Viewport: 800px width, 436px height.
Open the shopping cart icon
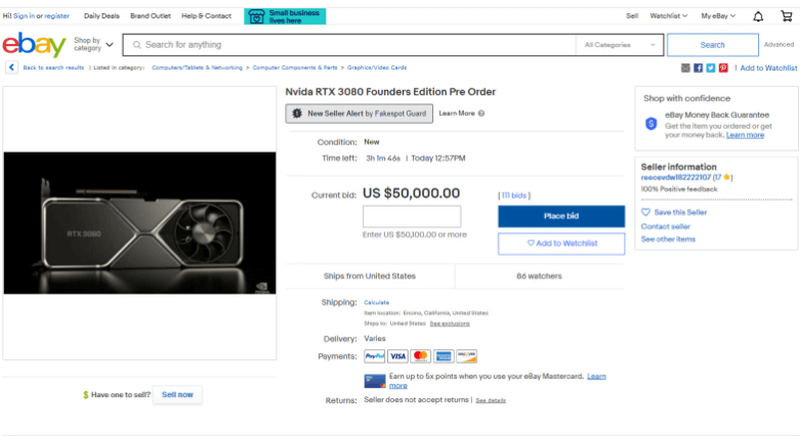click(x=786, y=16)
